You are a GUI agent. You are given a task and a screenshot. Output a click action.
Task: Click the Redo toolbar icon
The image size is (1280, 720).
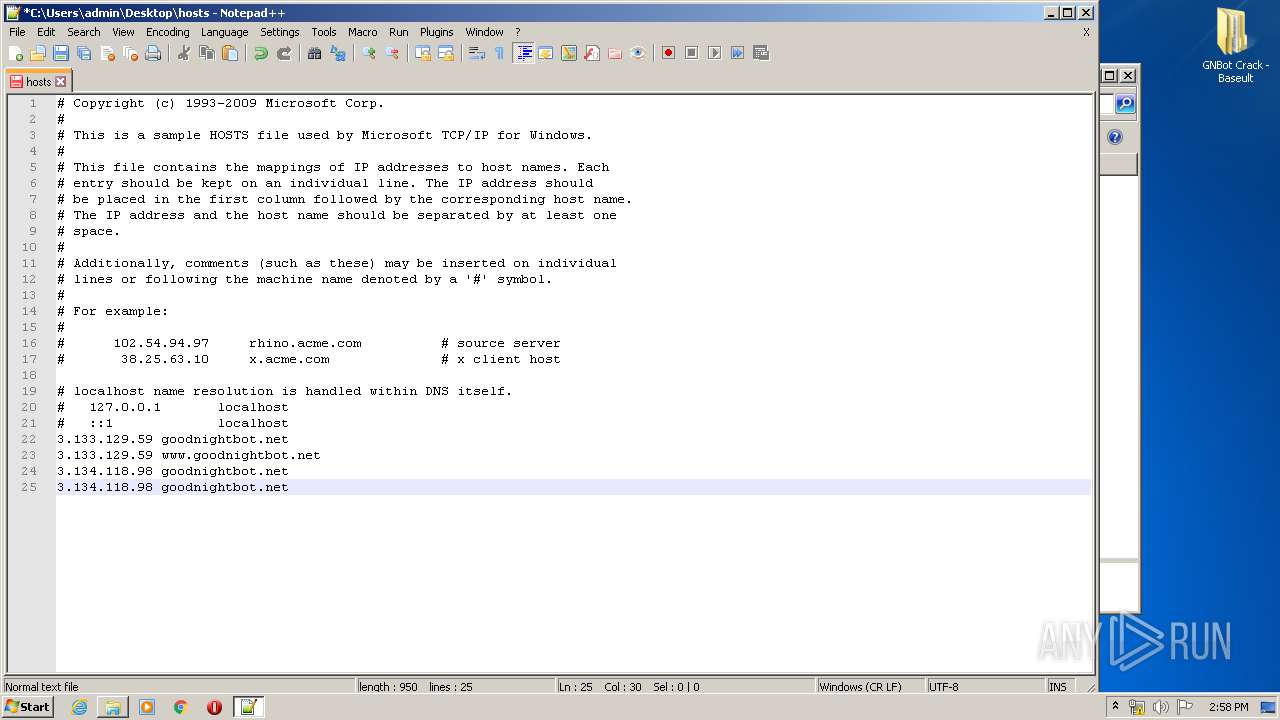(284, 53)
